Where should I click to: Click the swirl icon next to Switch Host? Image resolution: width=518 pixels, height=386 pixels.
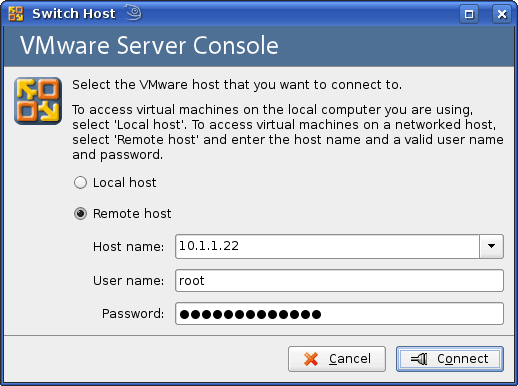pos(134,13)
